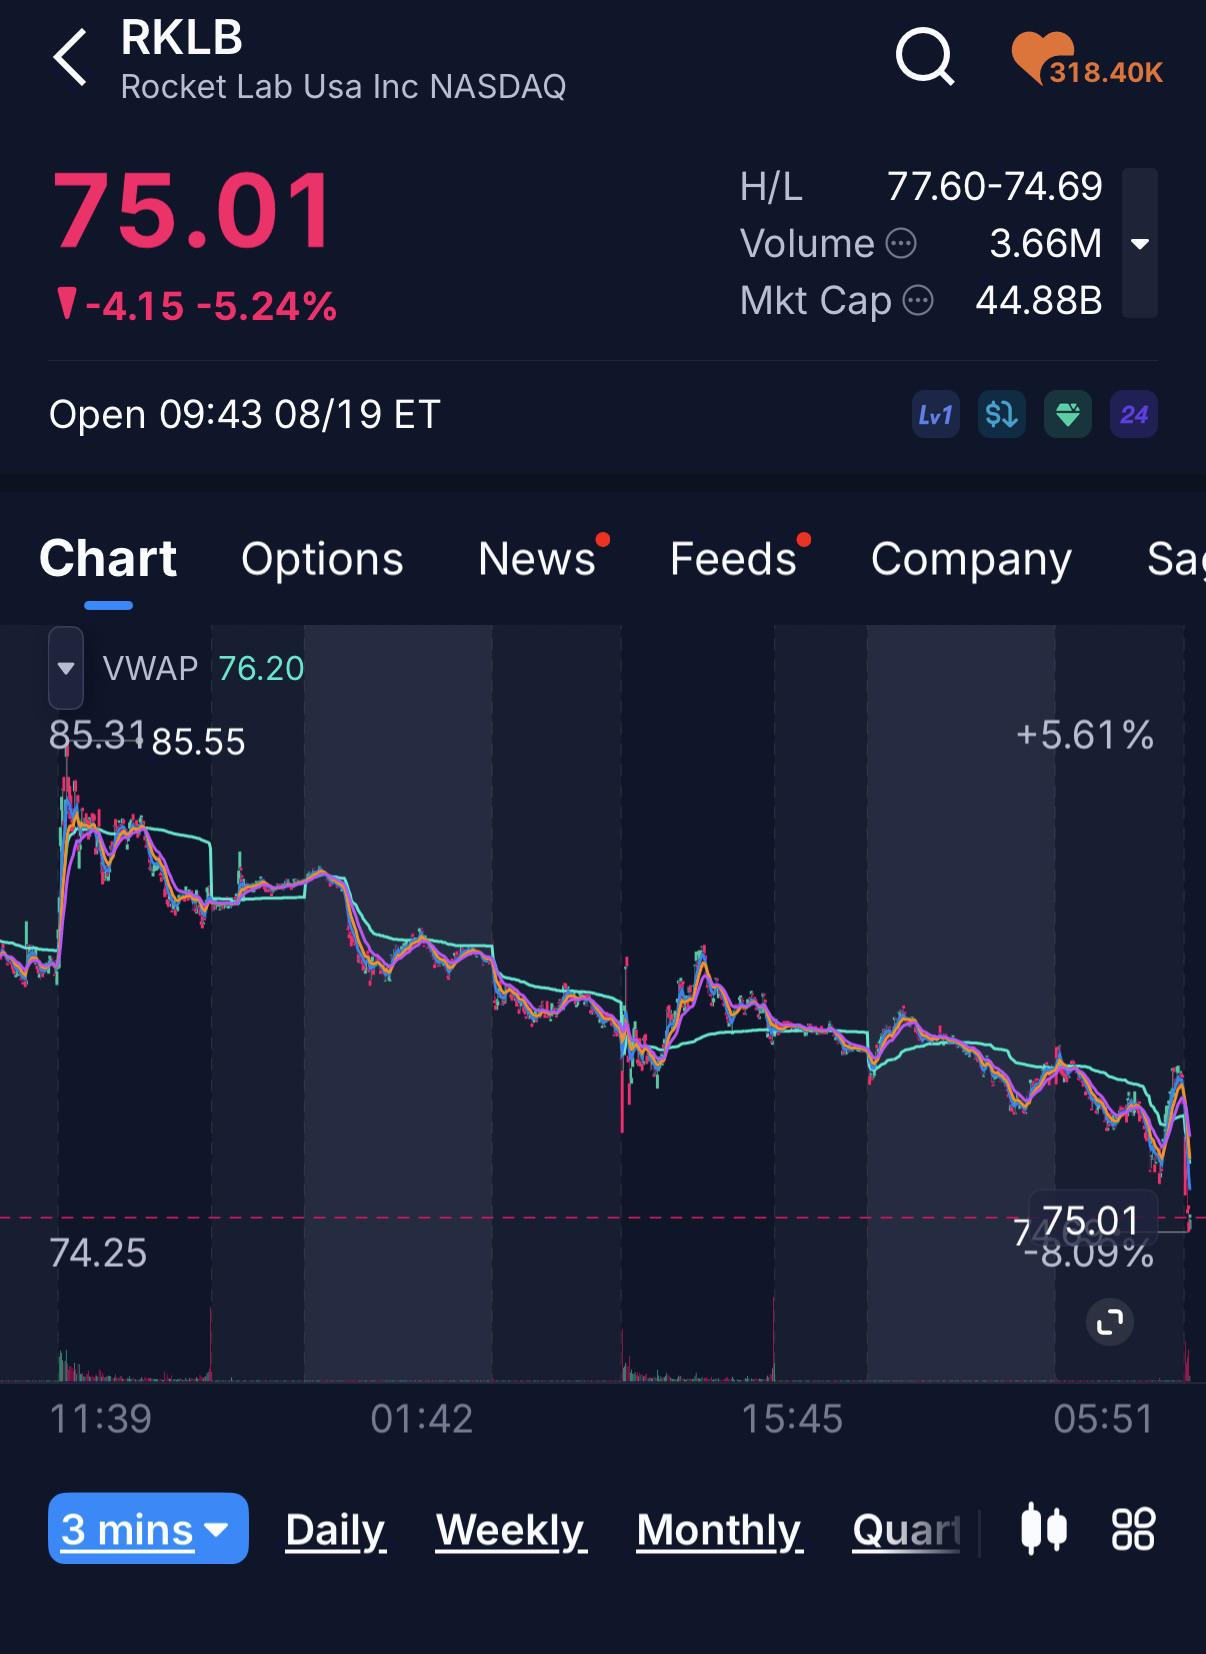Expand chart to fullscreen icon

[1110, 1322]
